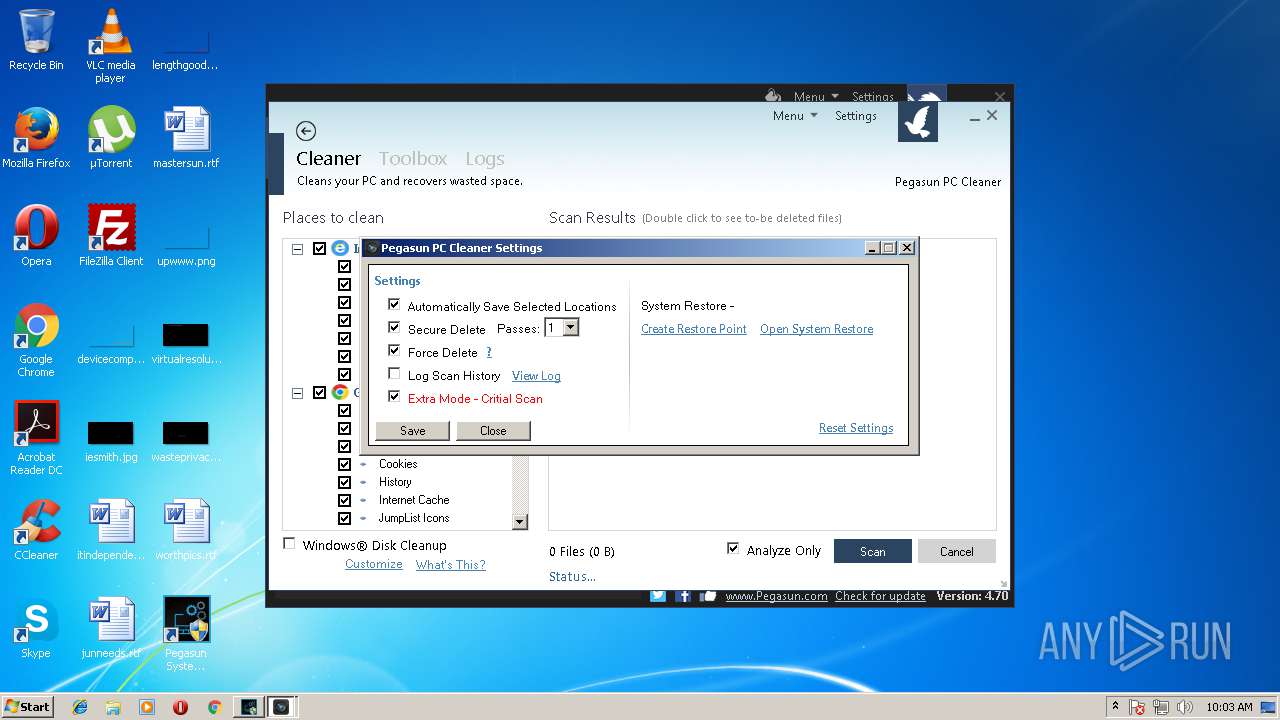Click the Cancel button
This screenshot has width=1280, height=720.
(x=956, y=551)
